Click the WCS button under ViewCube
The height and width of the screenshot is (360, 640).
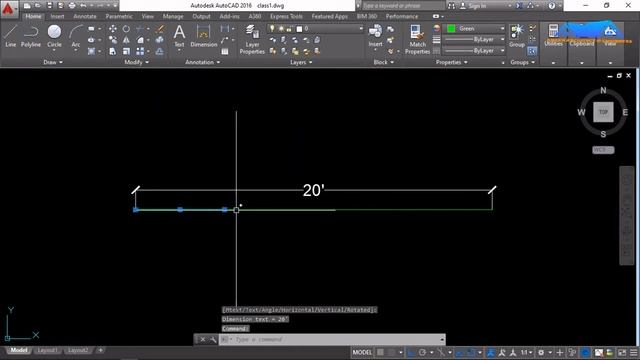point(603,150)
